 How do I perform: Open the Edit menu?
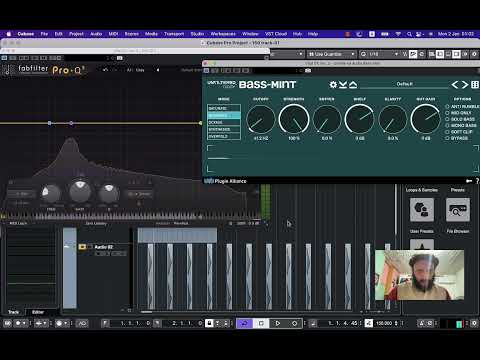tap(59, 34)
